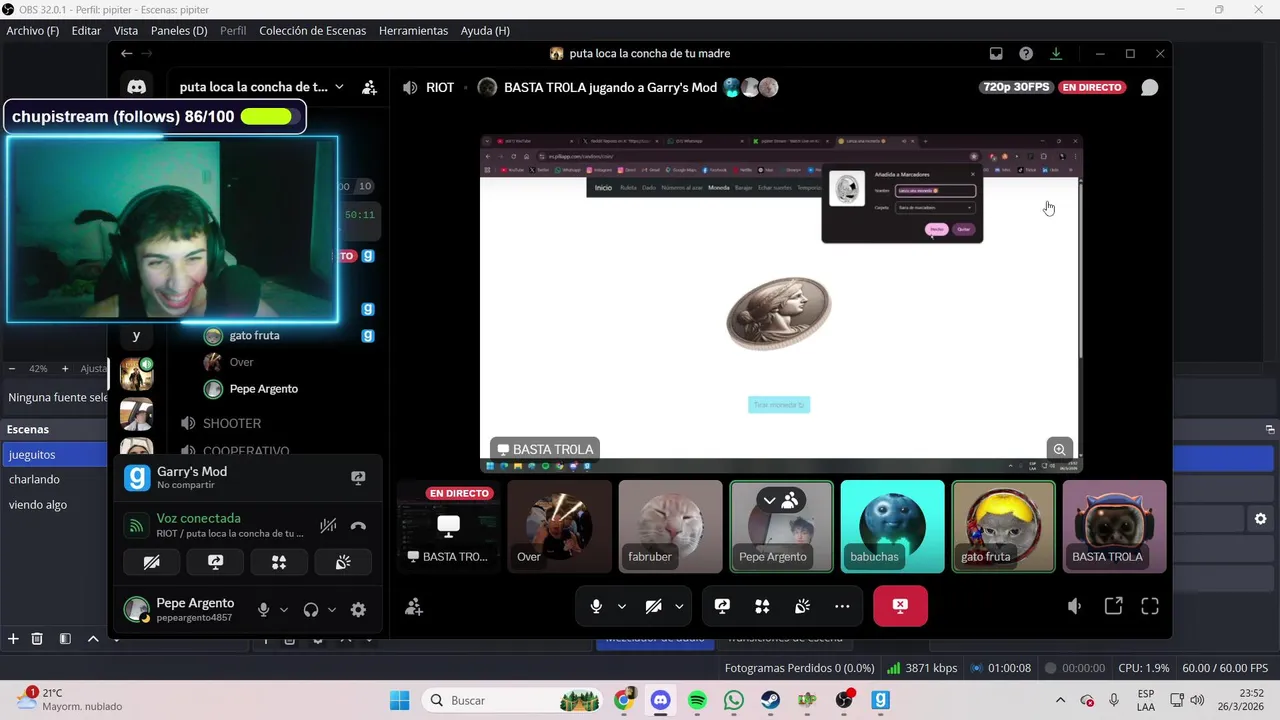Open more options ellipsis in the call controls
The image size is (1280, 720).
(x=842, y=606)
